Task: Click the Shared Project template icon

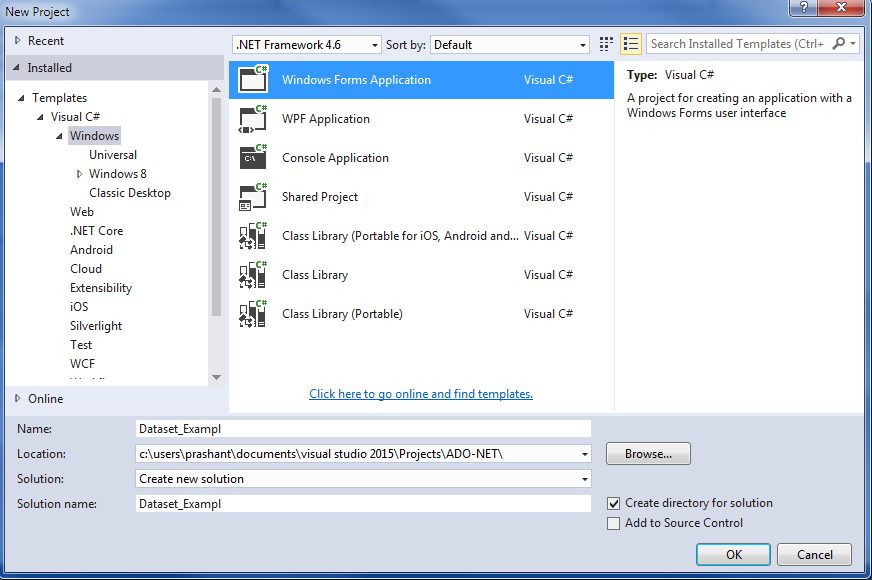Action: [x=254, y=197]
